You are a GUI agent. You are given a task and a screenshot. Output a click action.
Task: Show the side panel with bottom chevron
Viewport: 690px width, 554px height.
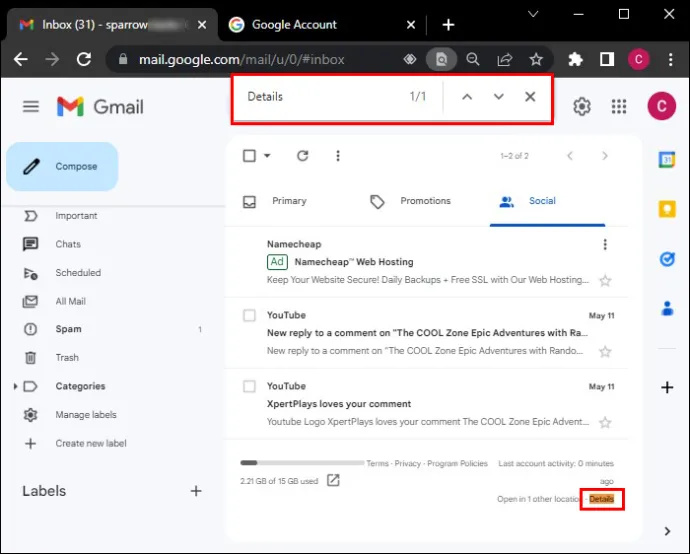pyautogui.click(x=667, y=531)
